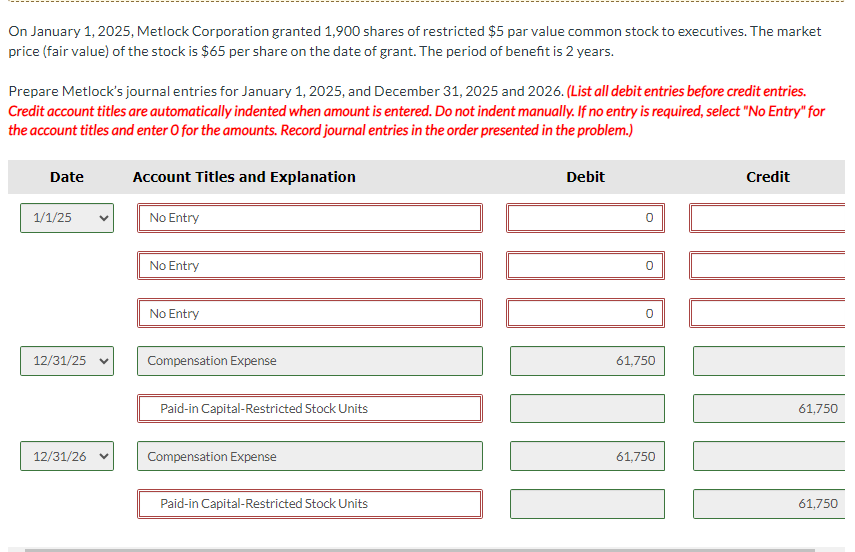
Task: Click debit field of second No Entry row
Action: [585, 266]
